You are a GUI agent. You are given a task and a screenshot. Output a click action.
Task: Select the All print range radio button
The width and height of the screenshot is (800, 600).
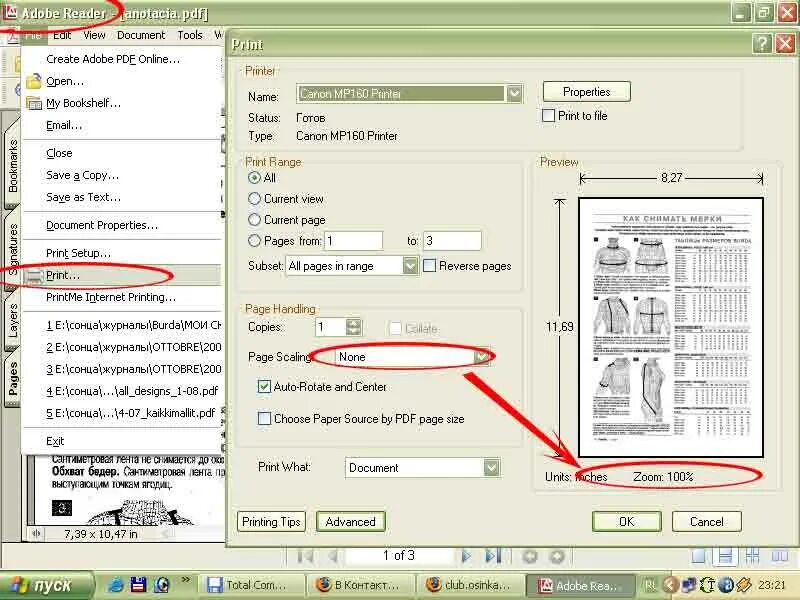coord(254,178)
